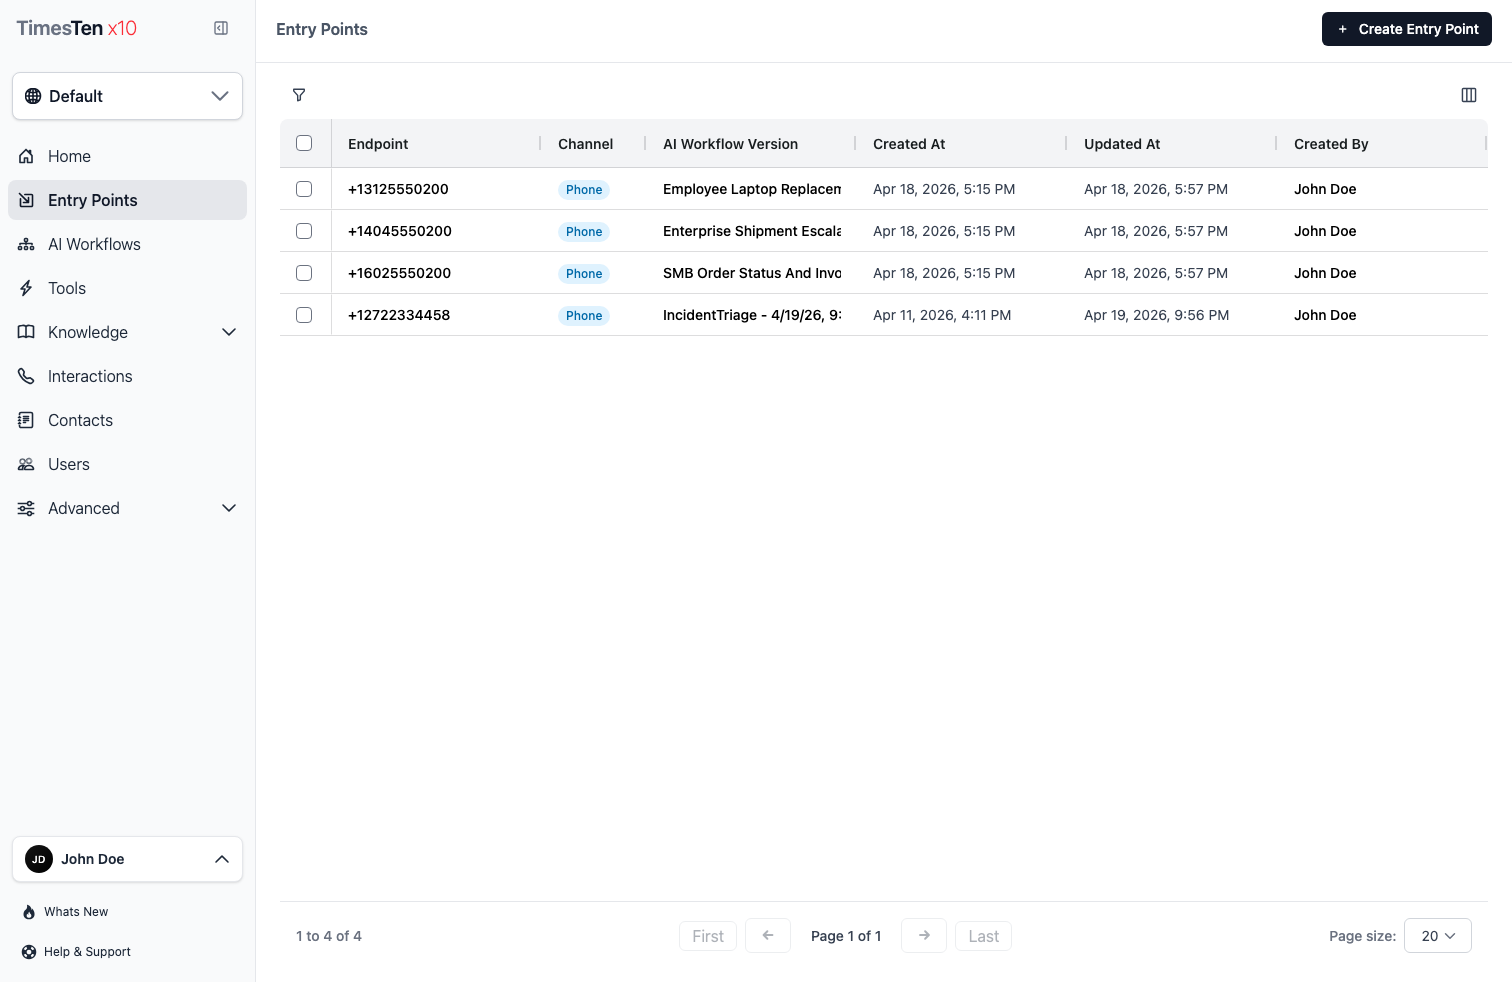Select the row checkbox for +13125550200

[304, 189]
